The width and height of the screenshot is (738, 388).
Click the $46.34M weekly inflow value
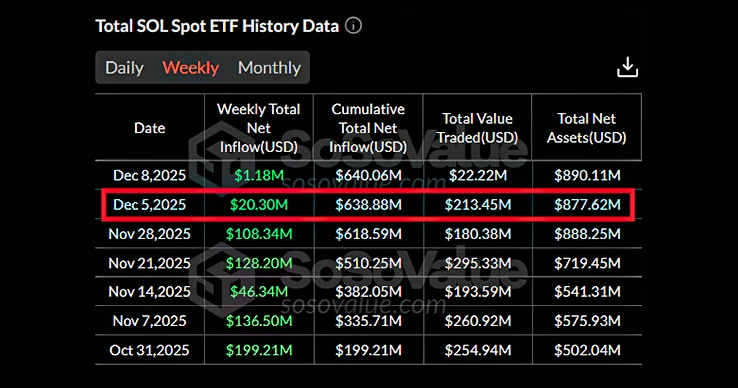coord(259,291)
